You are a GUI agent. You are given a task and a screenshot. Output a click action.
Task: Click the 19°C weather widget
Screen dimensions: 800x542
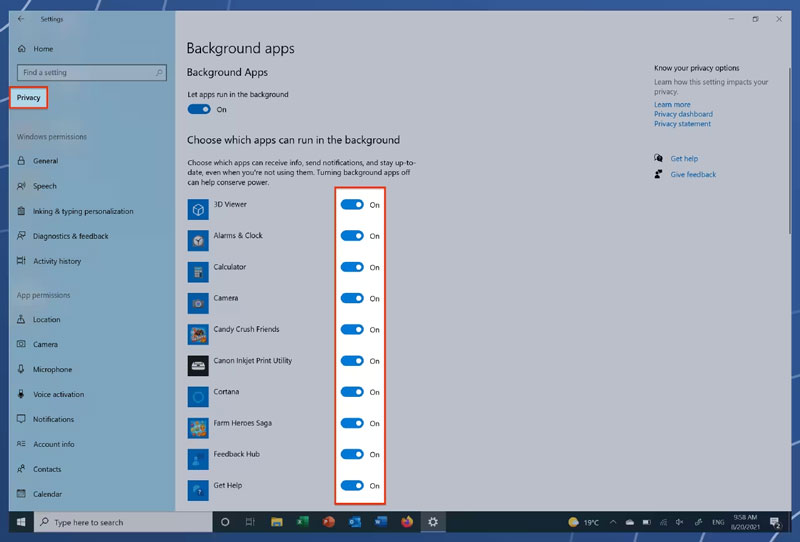coord(584,522)
